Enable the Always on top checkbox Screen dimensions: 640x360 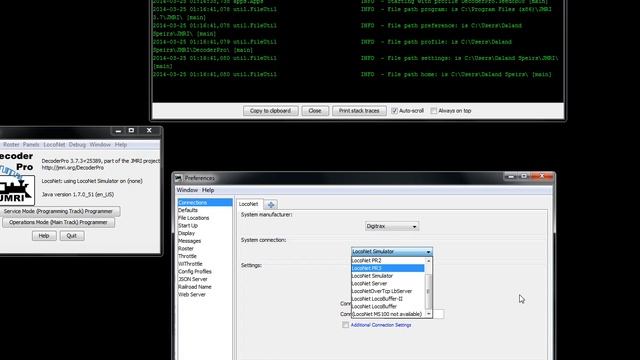coord(433,111)
